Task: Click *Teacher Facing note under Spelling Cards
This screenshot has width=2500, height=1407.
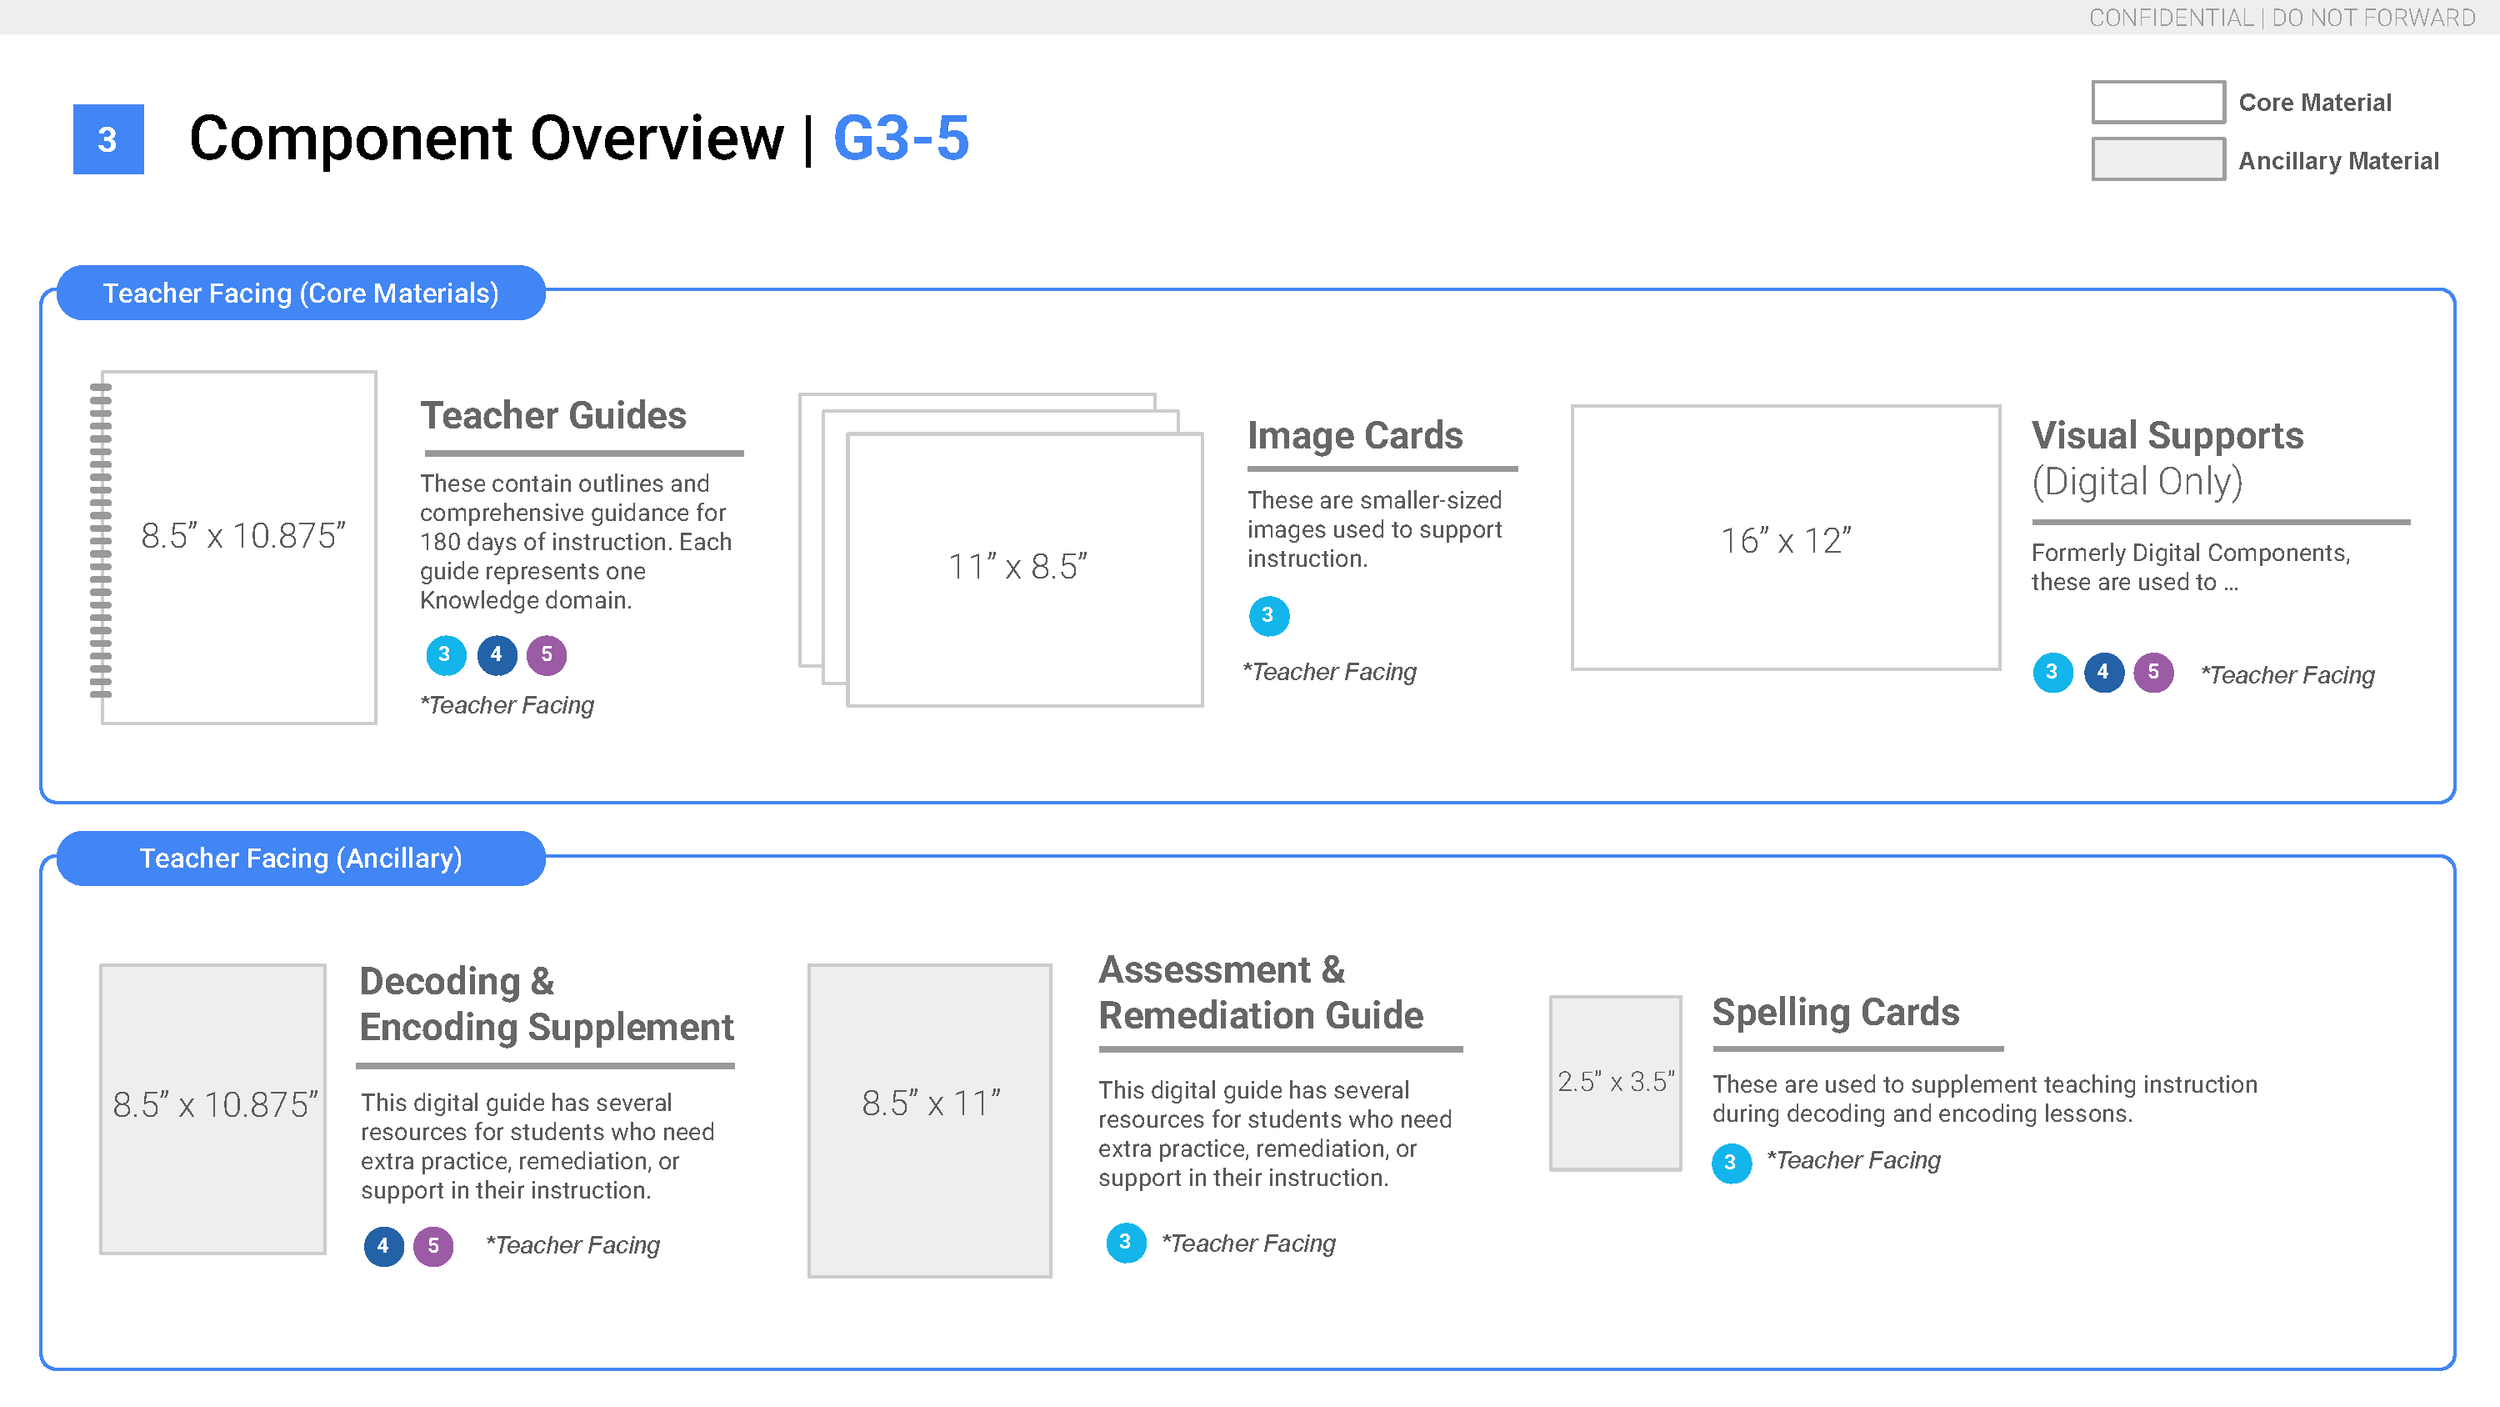Action: tap(1854, 1160)
